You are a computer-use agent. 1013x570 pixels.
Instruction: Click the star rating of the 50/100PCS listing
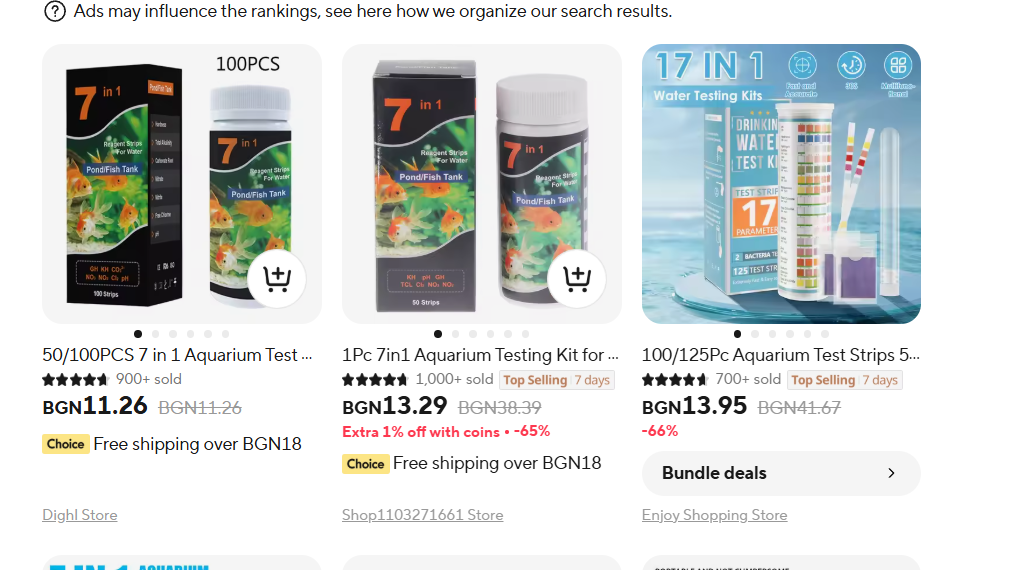[76, 379]
